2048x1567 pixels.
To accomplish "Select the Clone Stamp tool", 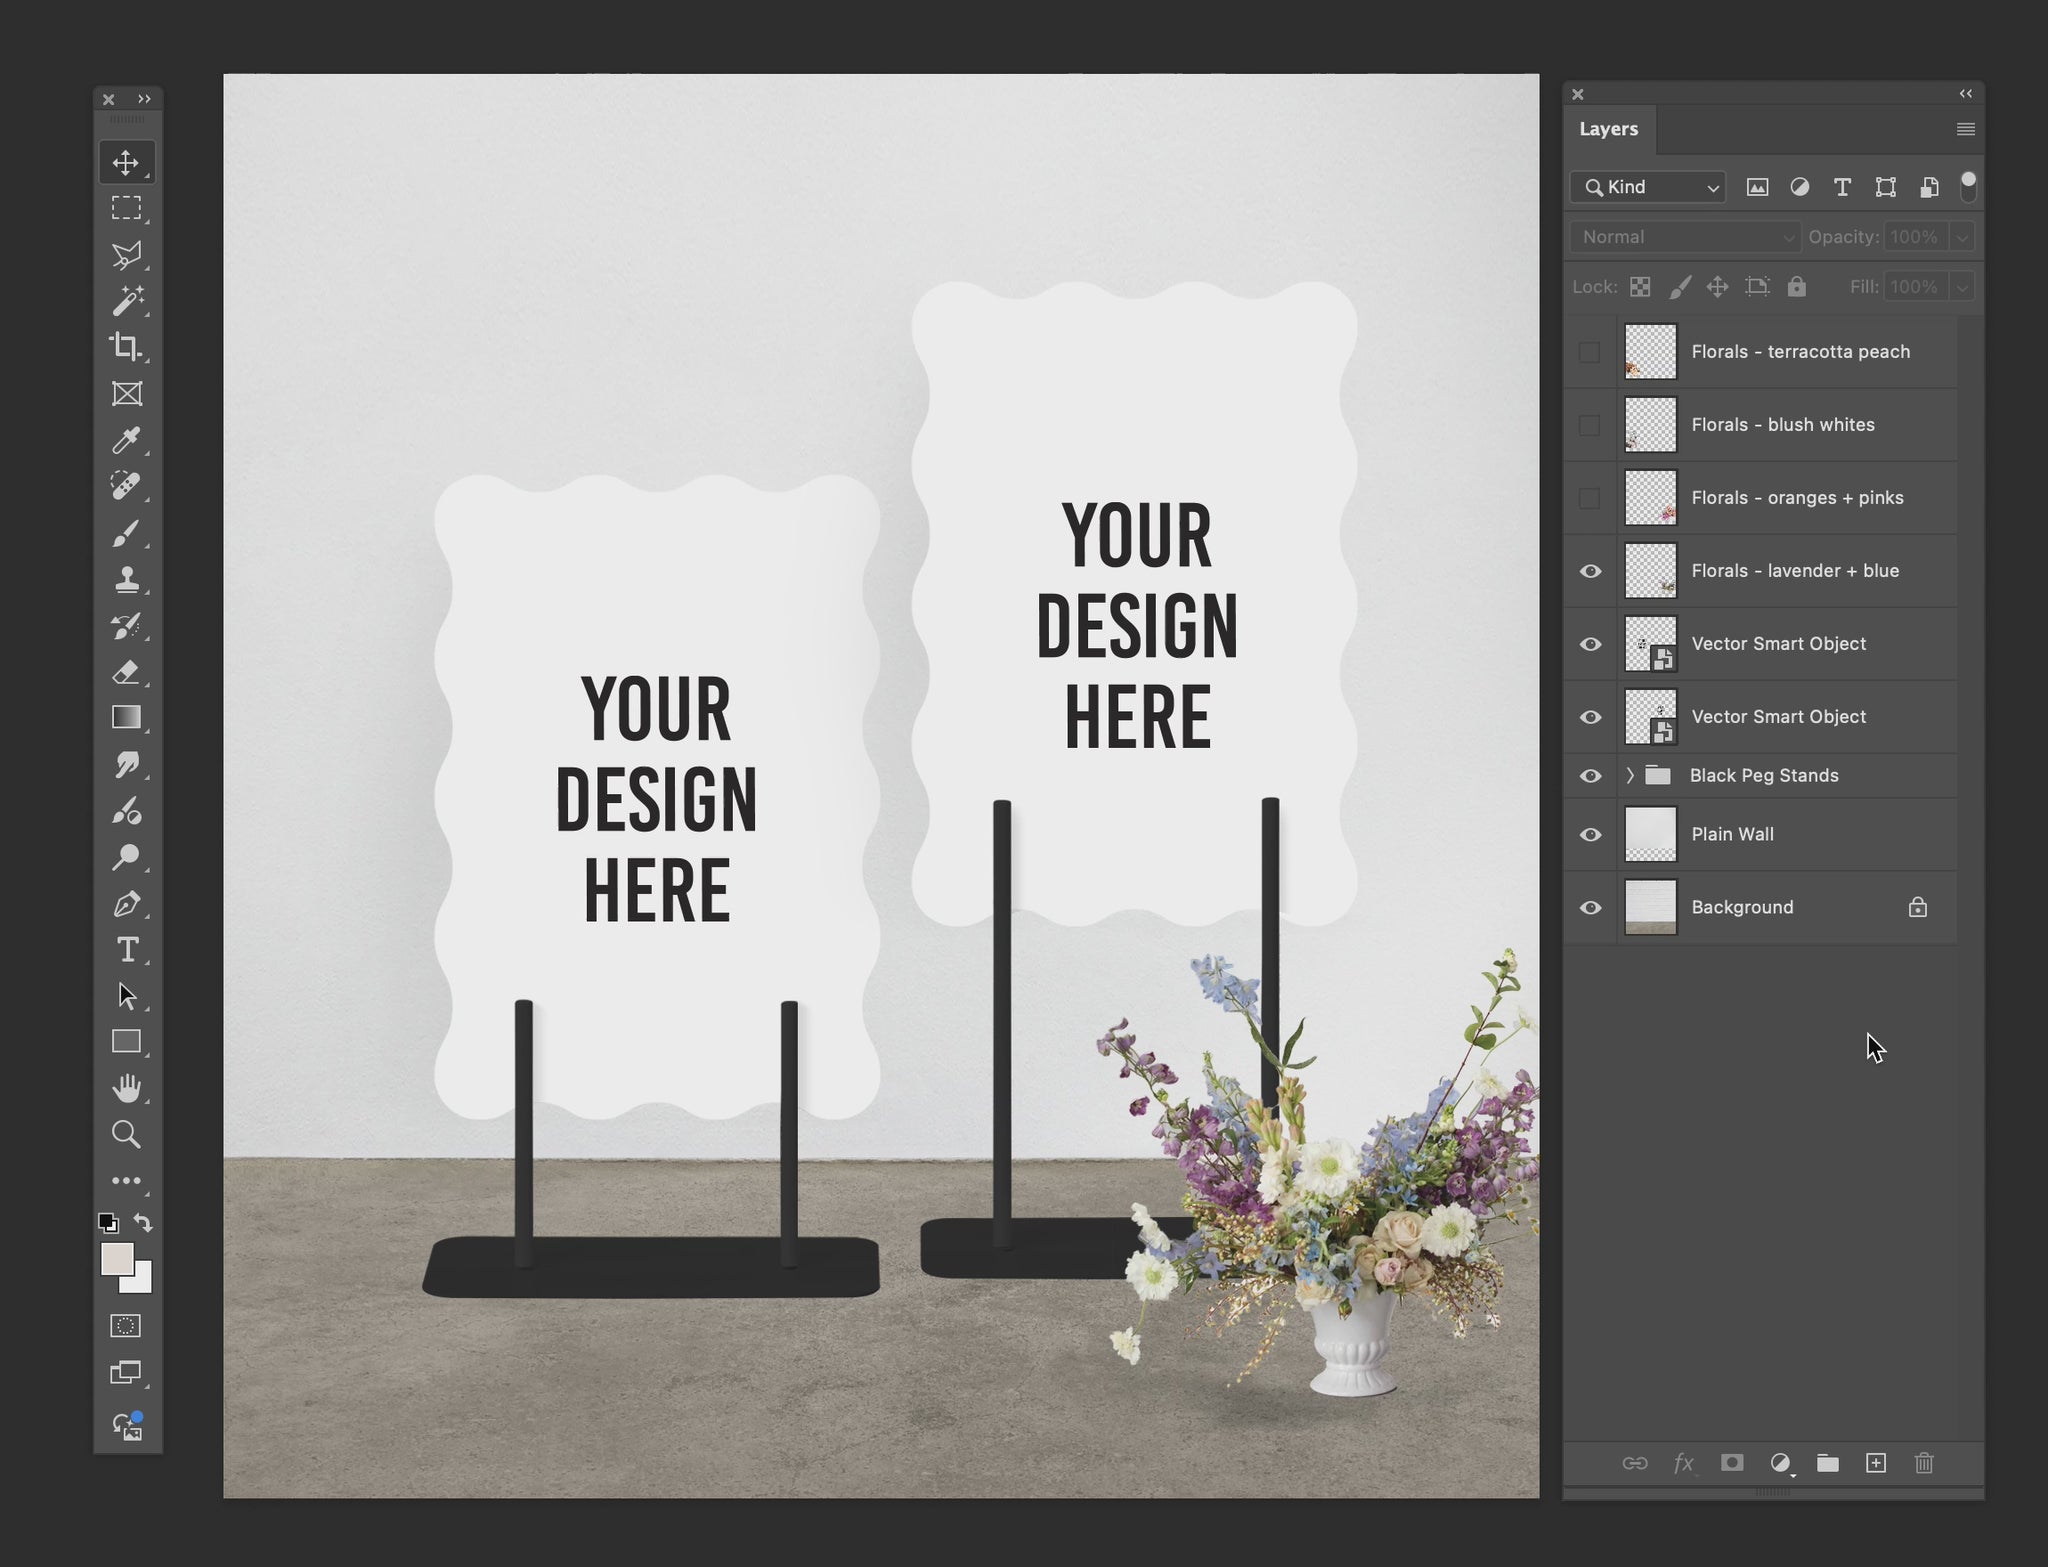I will coord(126,579).
